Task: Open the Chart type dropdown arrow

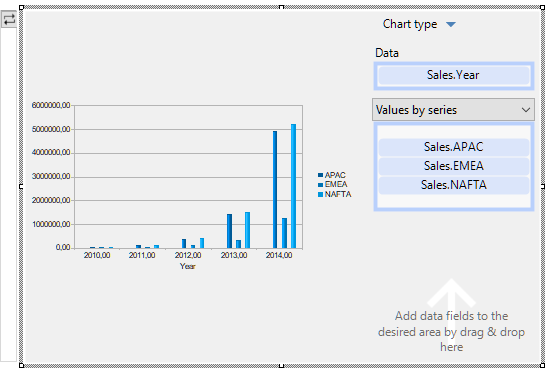Action: 451,24
